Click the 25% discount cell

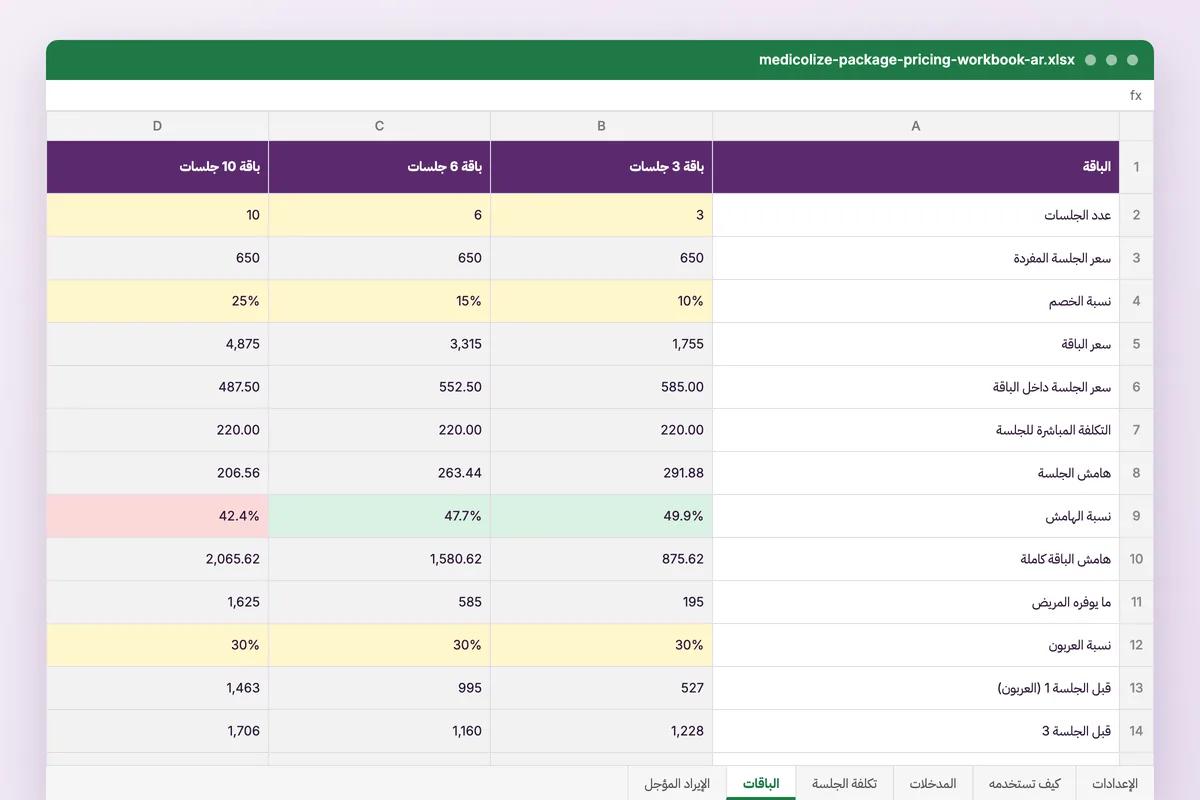[x=158, y=301]
